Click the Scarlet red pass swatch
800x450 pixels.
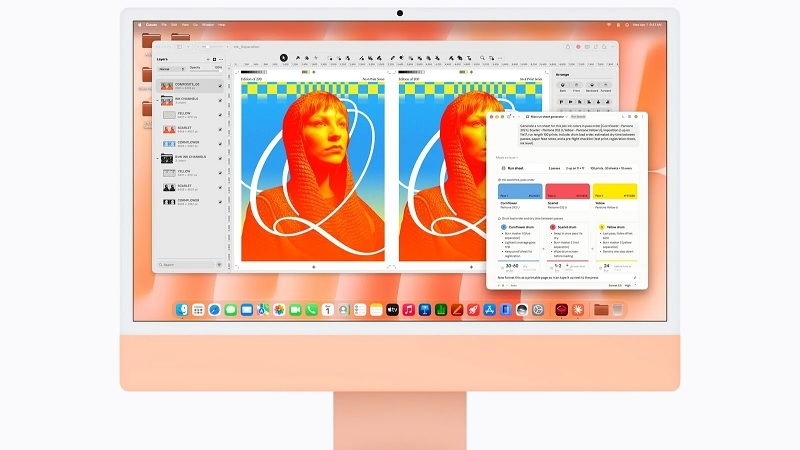[567, 191]
